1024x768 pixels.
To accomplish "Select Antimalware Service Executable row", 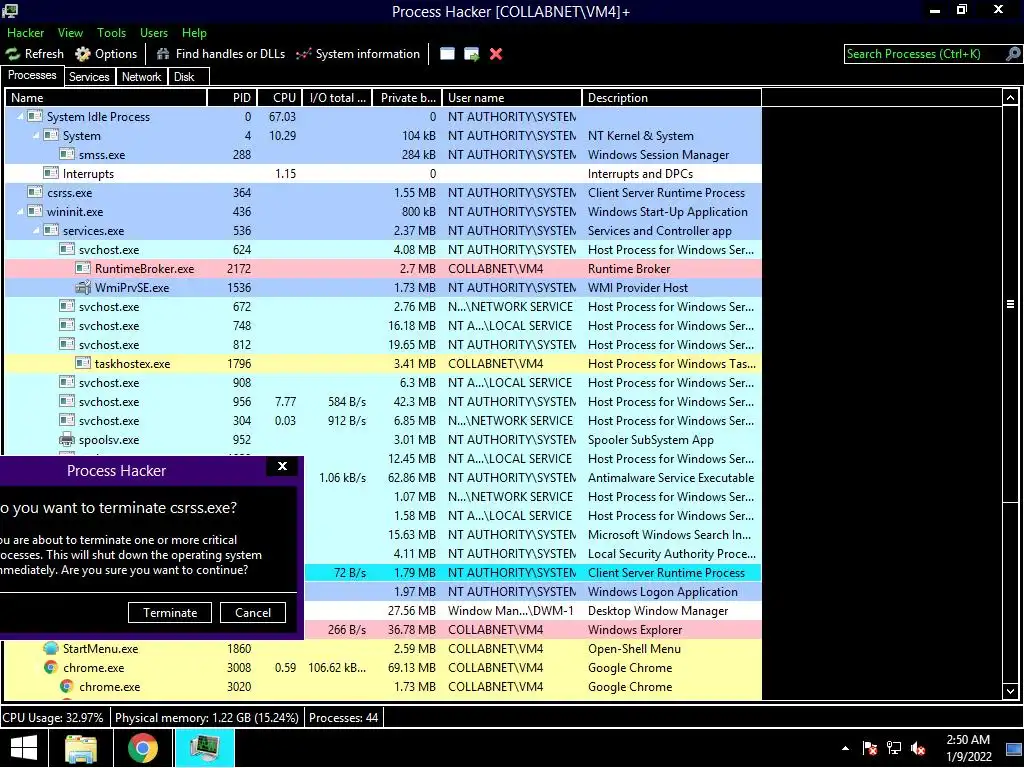I will coord(532,477).
